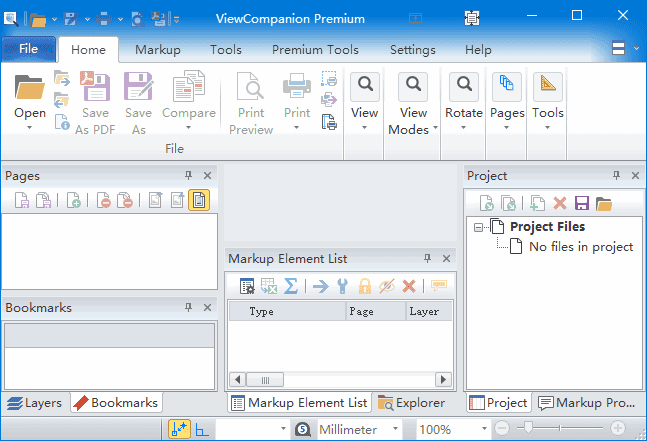Click the sum (Sigma) icon in Markup Element List
The width and height of the screenshot is (647, 441).
point(291,286)
